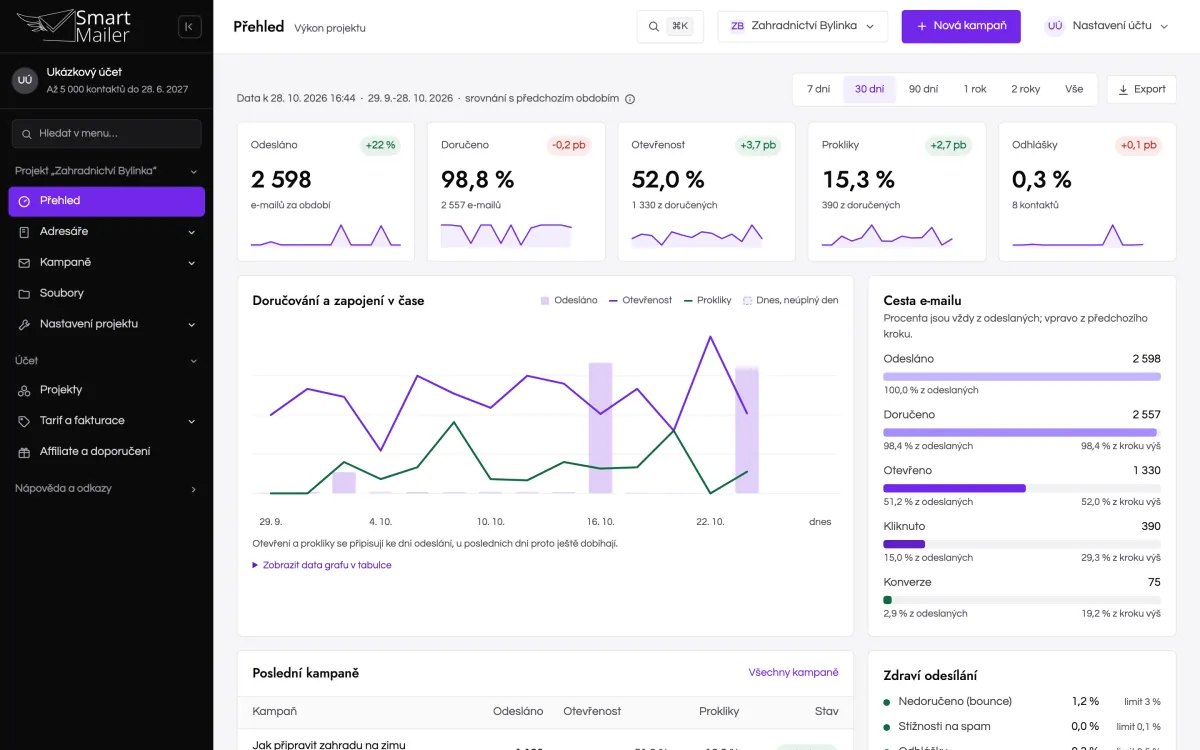Click the Affiliate a doporučení gift icon

click(x=24, y=452)
